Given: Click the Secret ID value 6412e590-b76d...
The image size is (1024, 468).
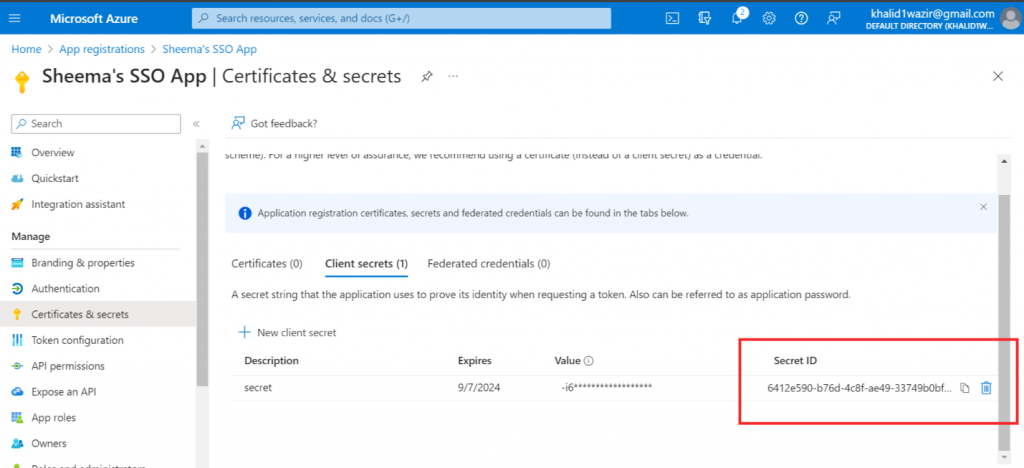Looking at the screenshot, I should (859, 388).
